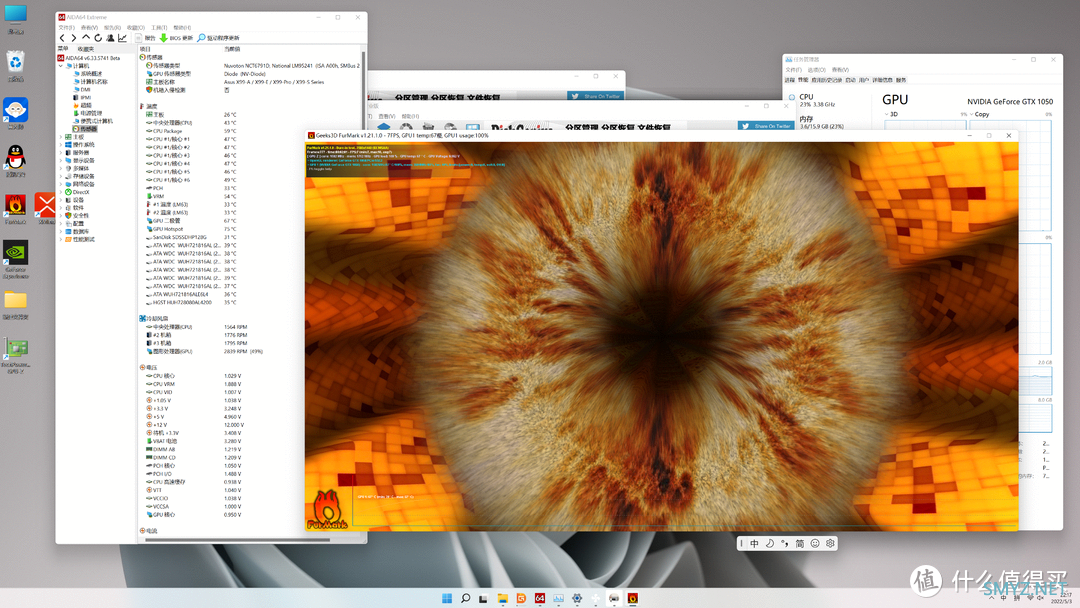The image size is (1080, 608).
Task: Expand the 操作系统 tree node
Action: [x=61, y=145]
